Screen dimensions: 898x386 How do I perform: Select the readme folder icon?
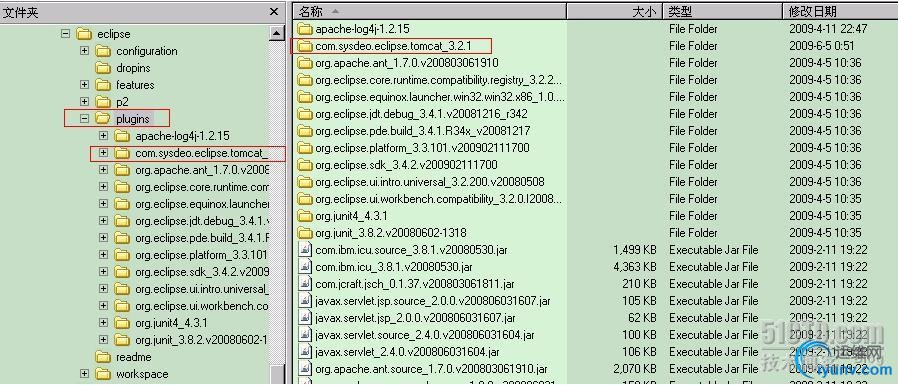point(103,357)
